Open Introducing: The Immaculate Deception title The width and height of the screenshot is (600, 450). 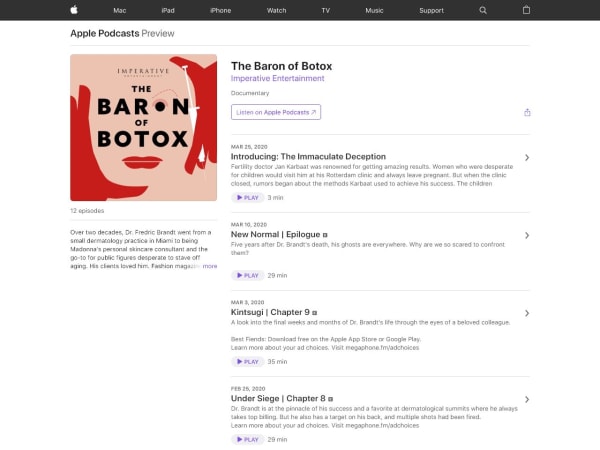click(308, 157)
